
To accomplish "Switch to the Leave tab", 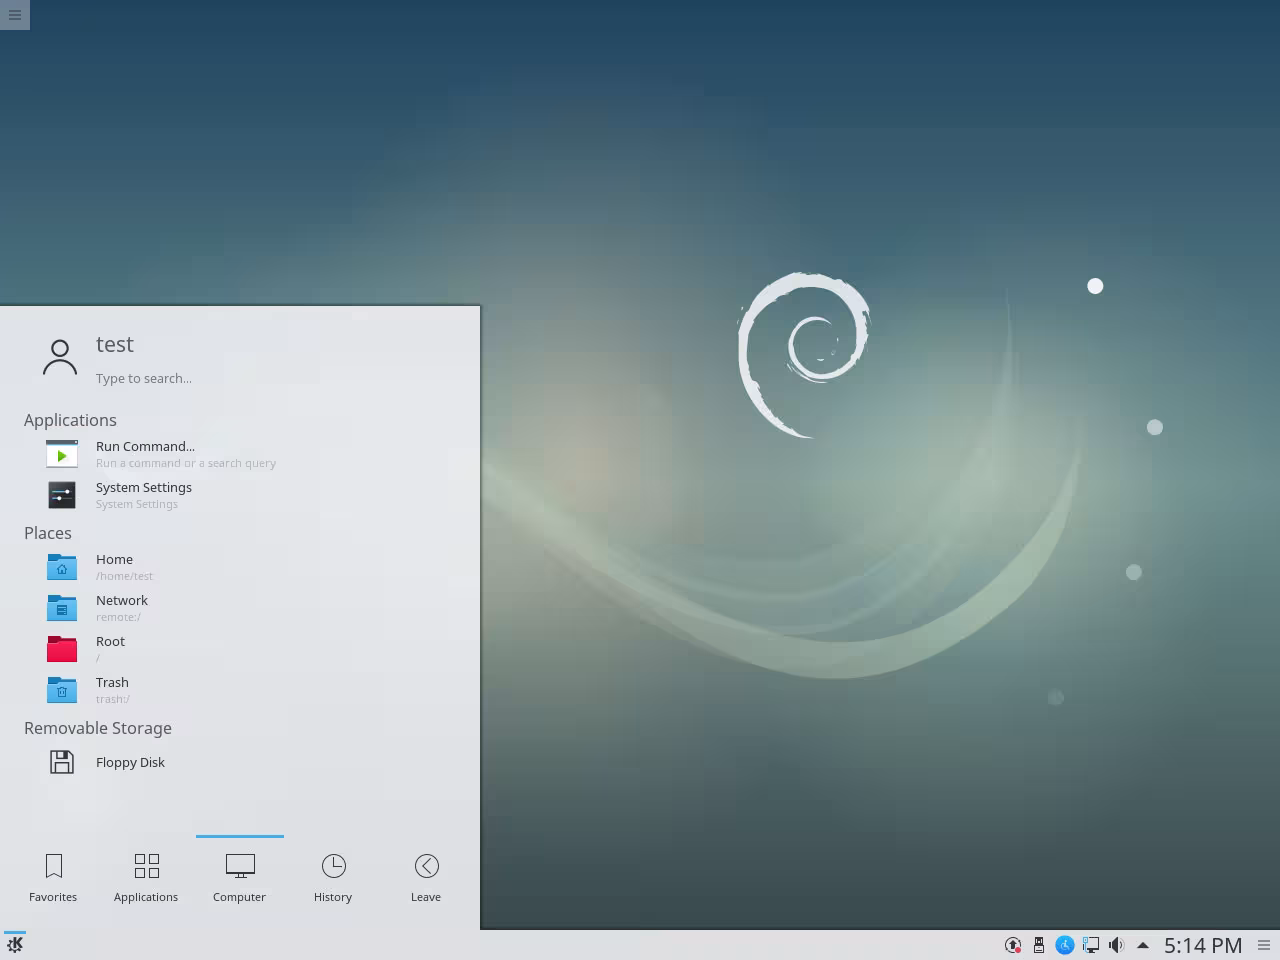I will click(426, 877).
